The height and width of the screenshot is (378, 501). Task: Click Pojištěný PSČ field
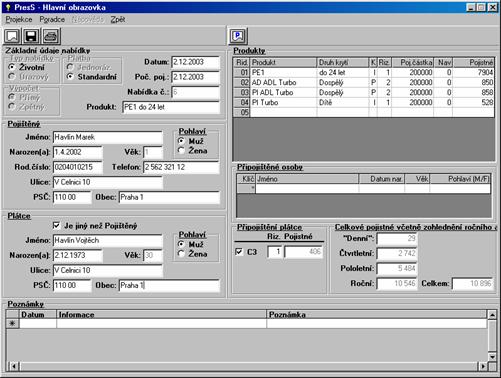72,197
